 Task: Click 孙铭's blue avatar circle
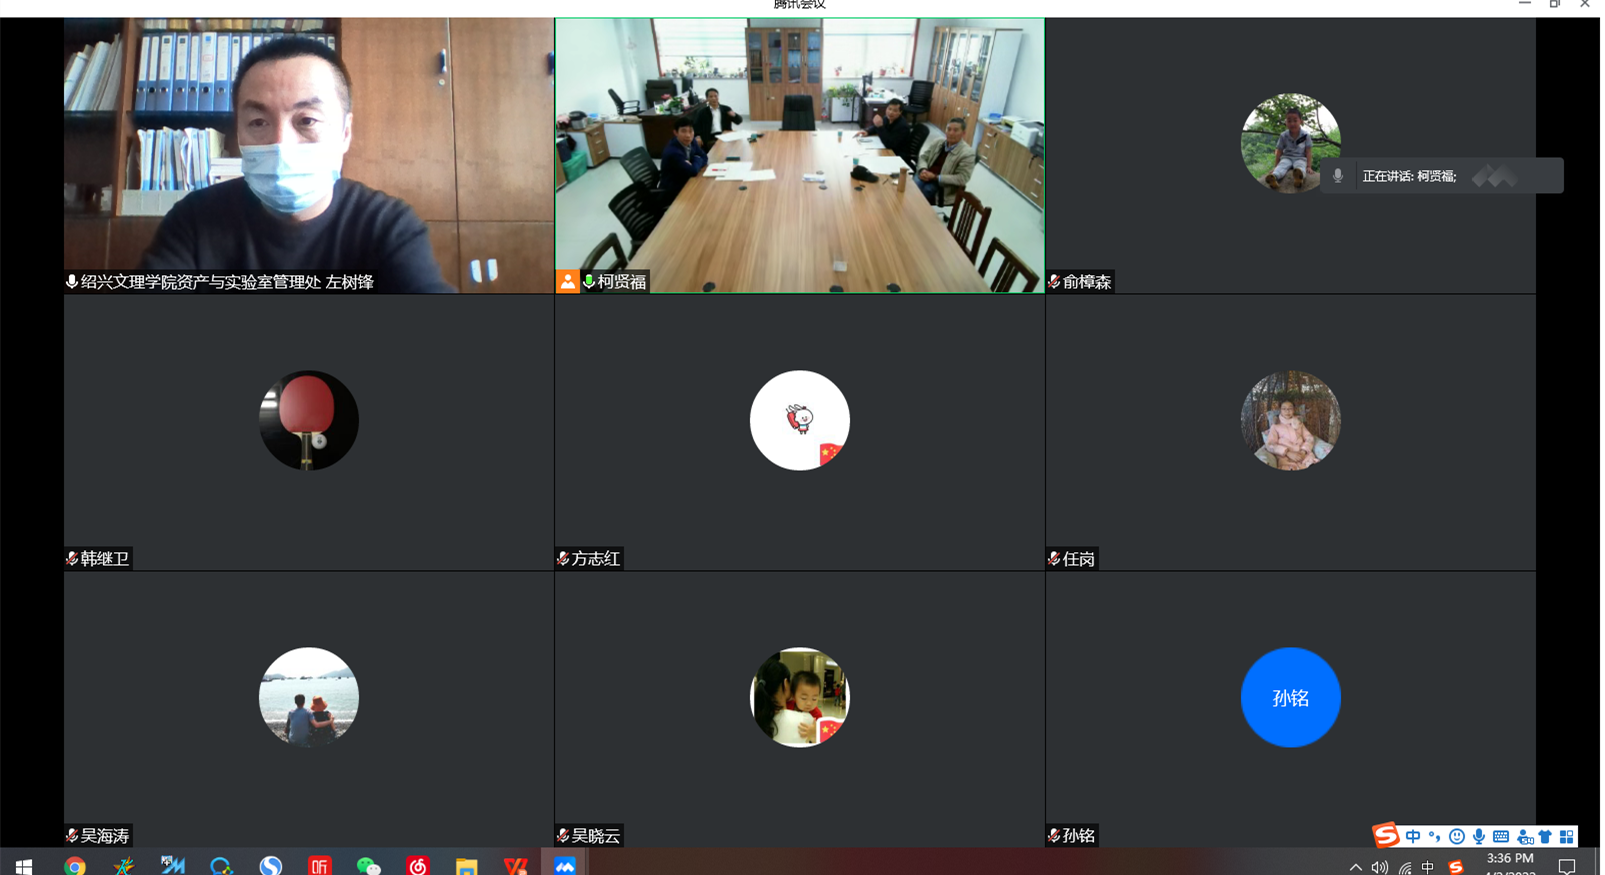pos(1290,697)
